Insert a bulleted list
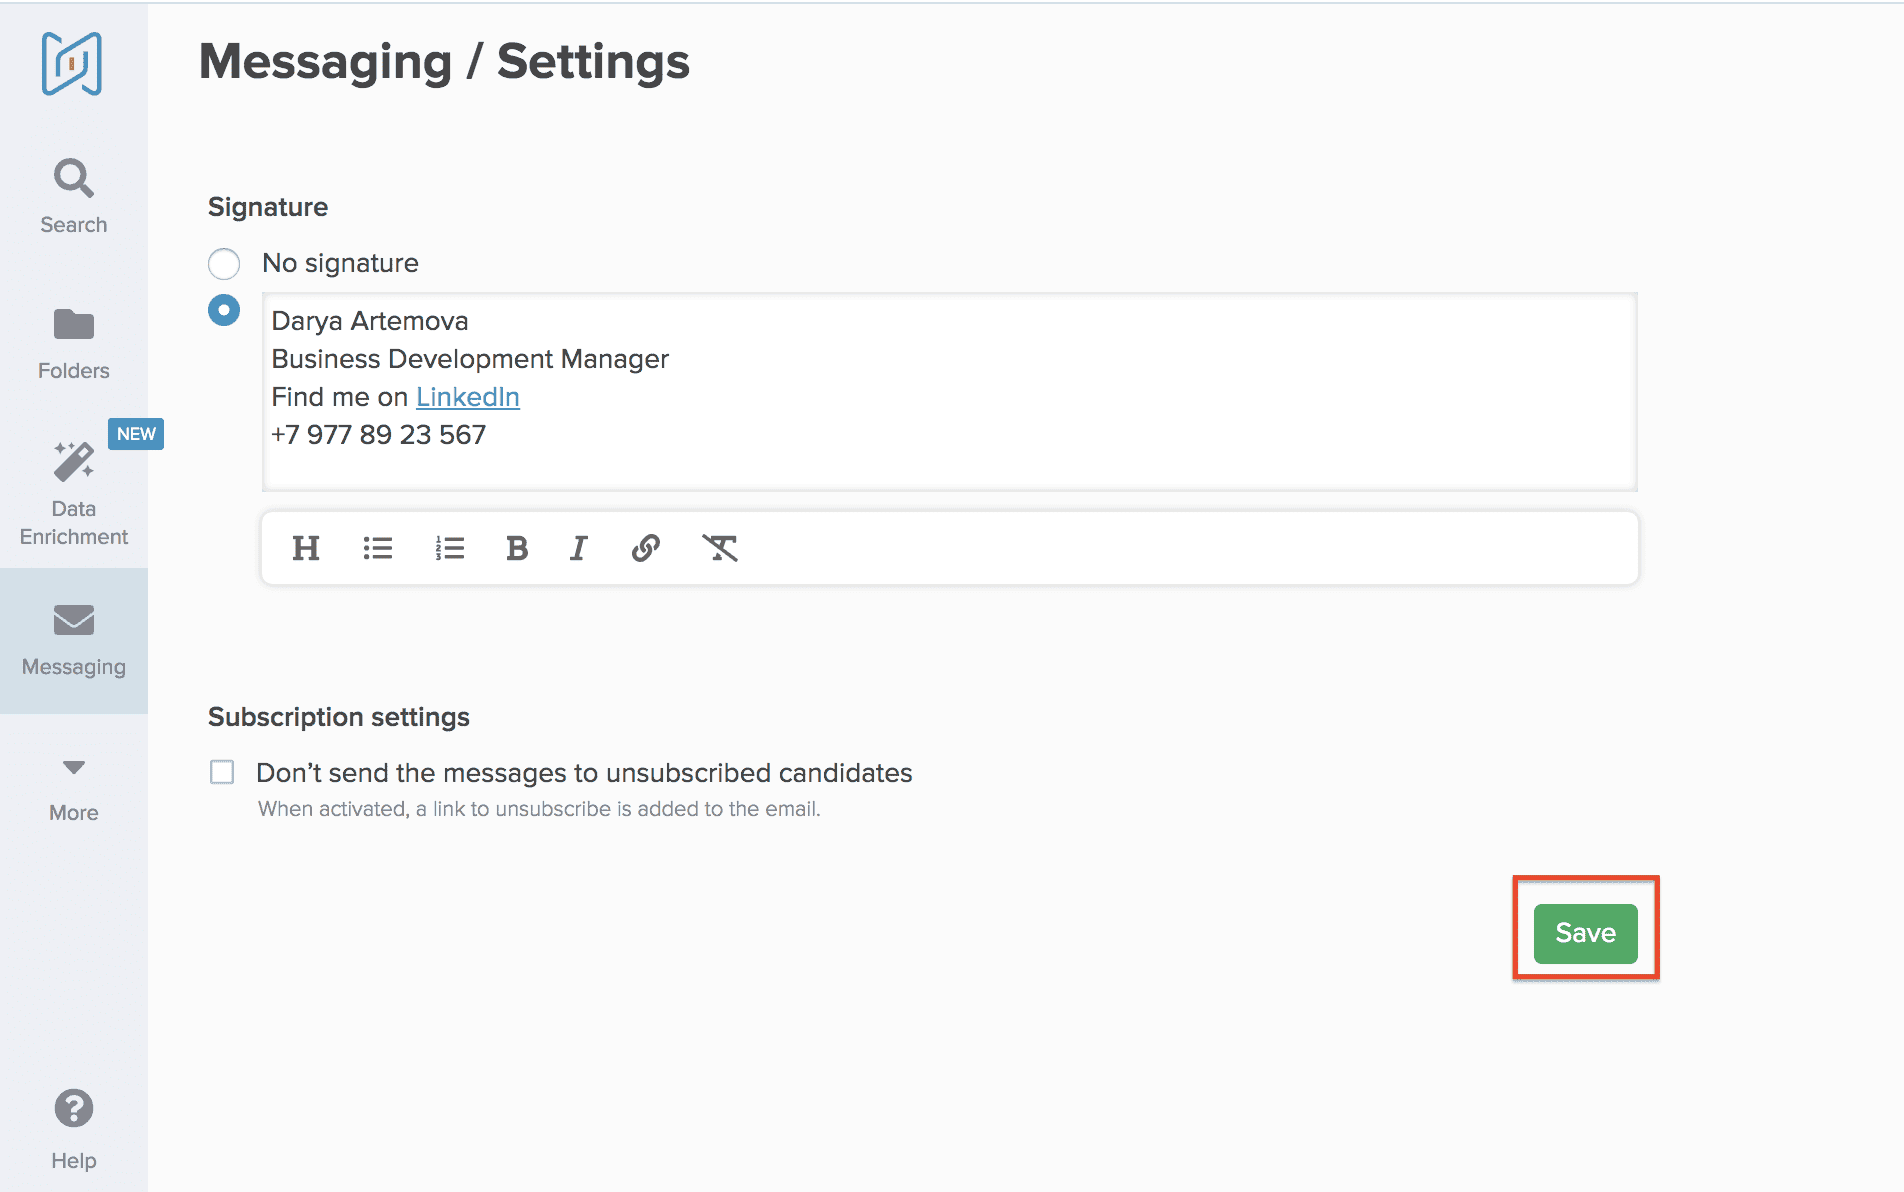Image resolution: width=1904 pixels, height=1192 pixels. 377,548
